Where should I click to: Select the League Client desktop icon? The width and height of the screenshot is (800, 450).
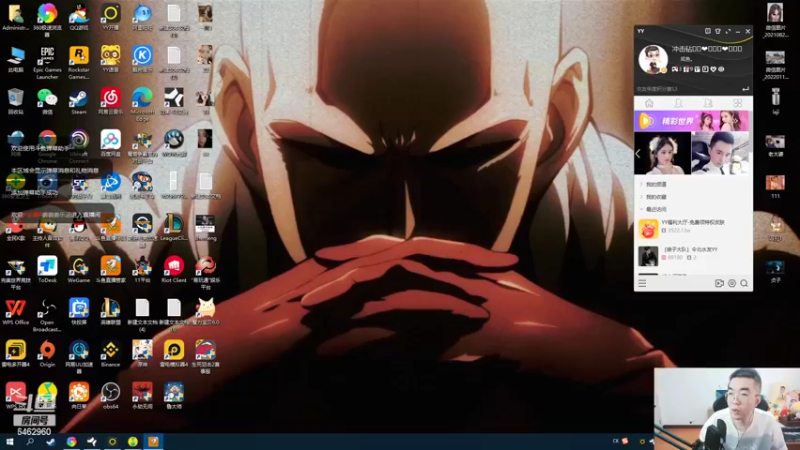pos(174,228)
